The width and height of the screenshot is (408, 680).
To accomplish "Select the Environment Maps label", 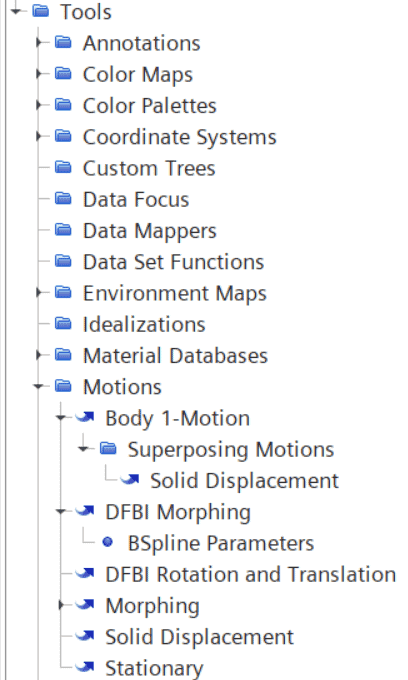I will coord(175,293).
